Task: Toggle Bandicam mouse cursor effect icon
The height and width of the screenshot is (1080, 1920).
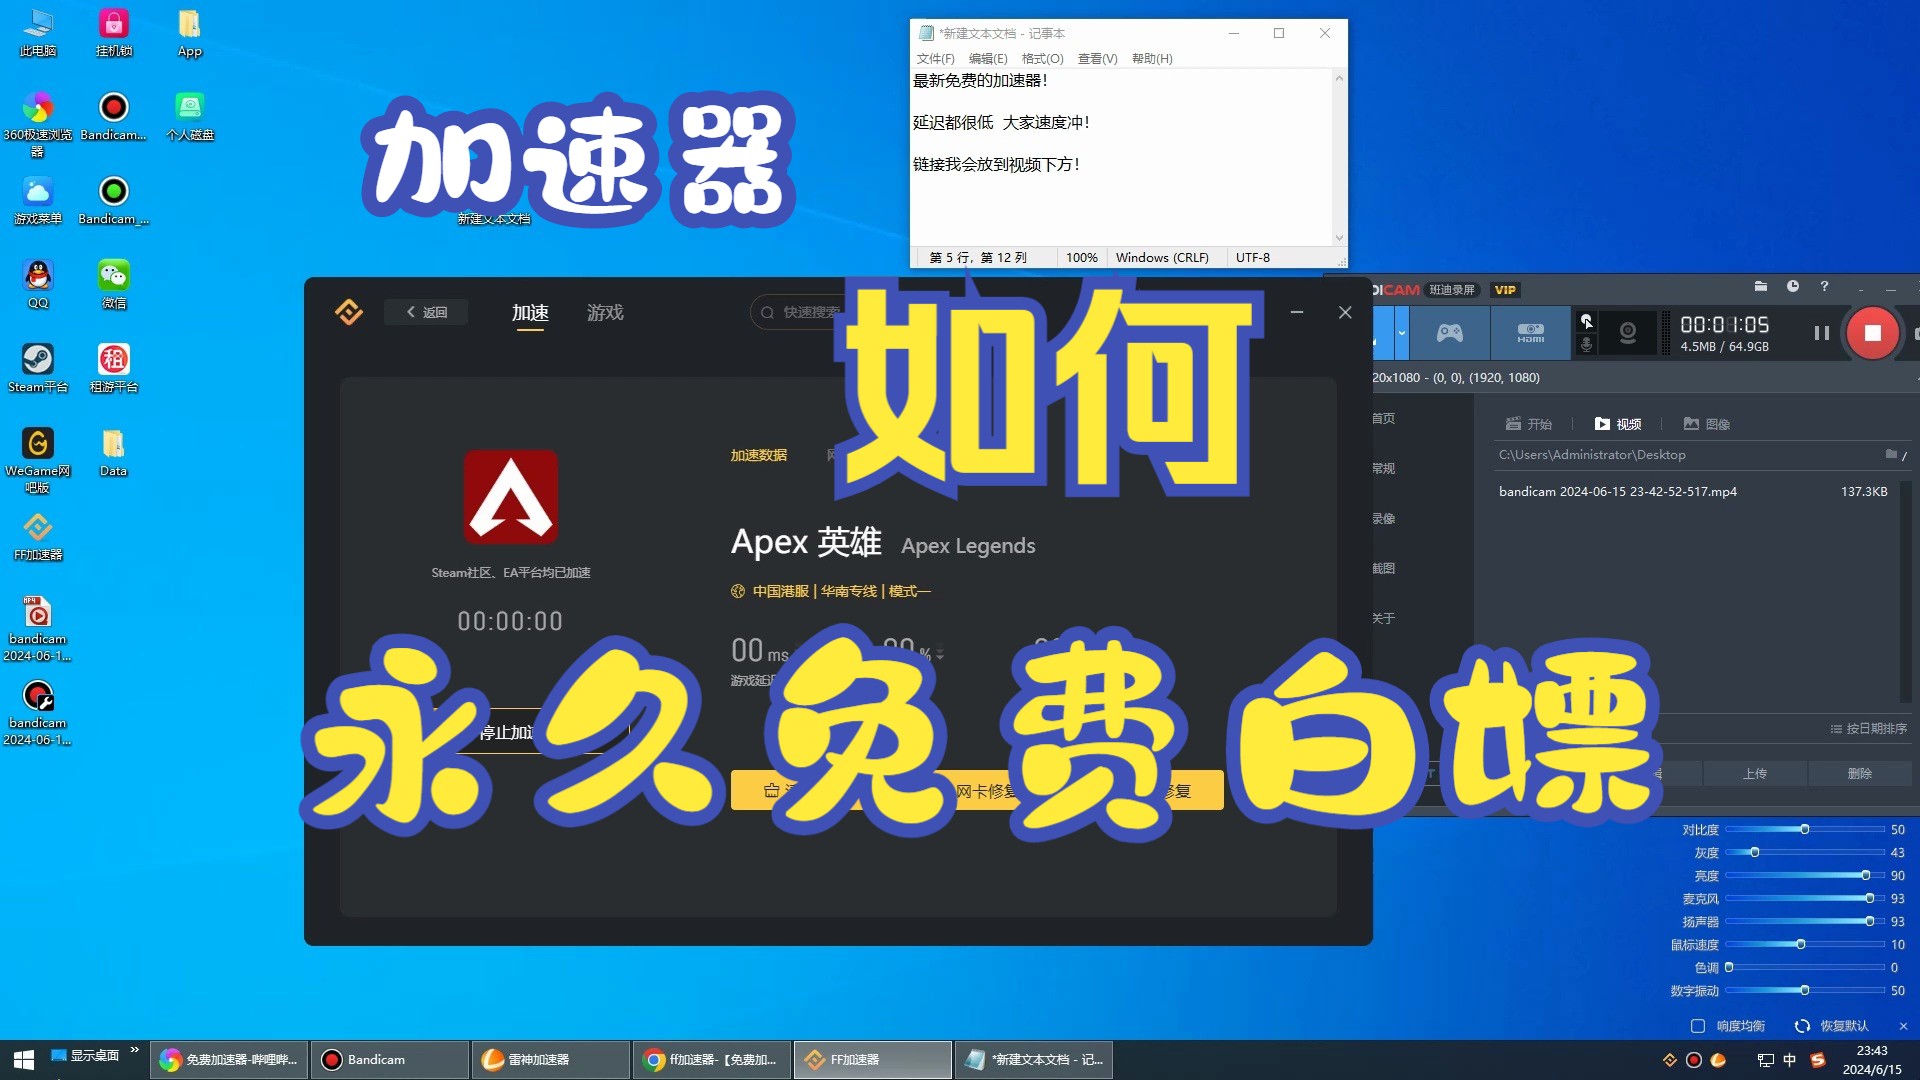Action: point(1586,321)
